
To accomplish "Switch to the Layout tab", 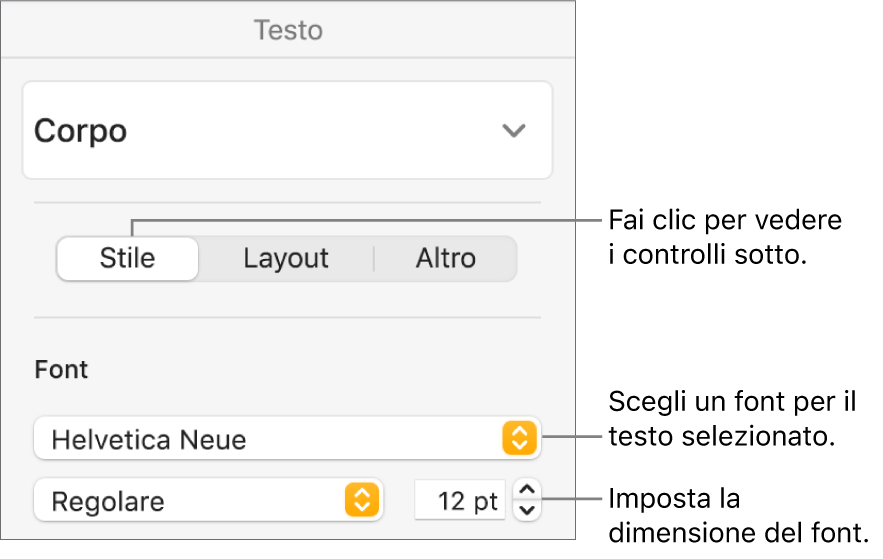I will (x=286, y=258).
